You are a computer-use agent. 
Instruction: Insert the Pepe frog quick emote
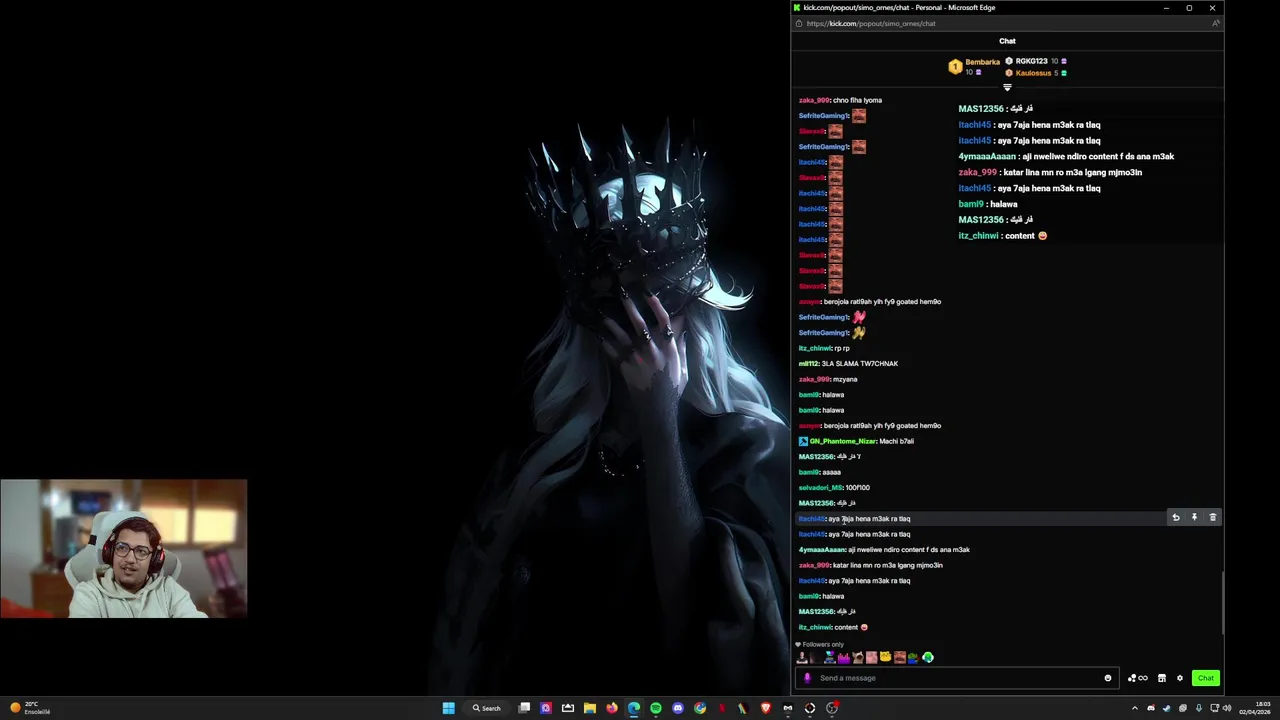(x=913, y=657)
